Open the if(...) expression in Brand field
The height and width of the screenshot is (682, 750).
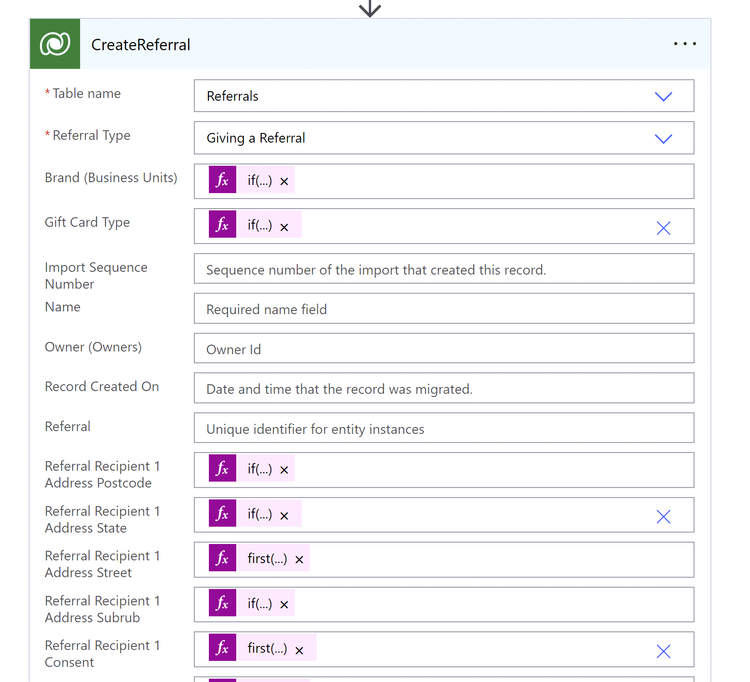[259, 180]
